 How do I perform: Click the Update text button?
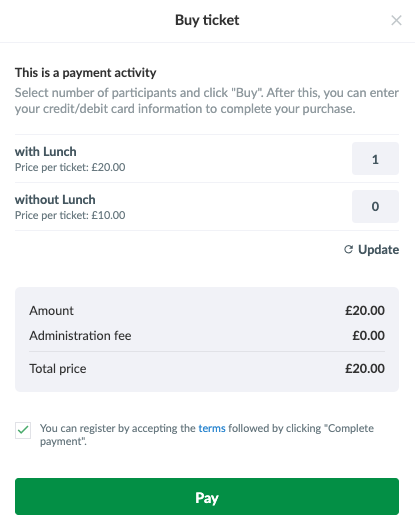click(378, 250)
